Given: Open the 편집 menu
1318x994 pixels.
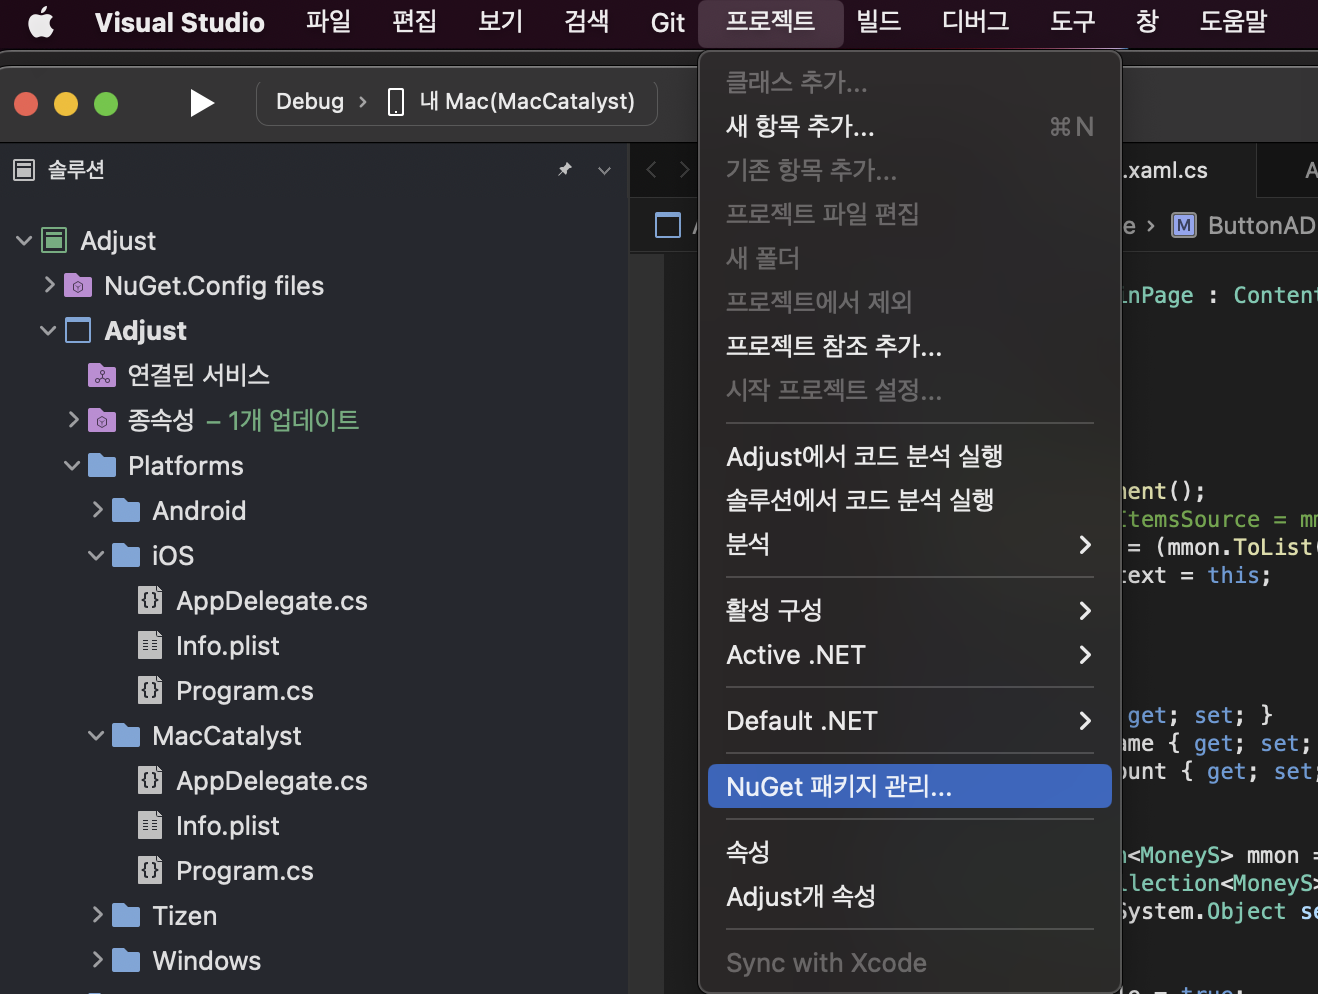Looking at the screenshot, I should (414, 22).
